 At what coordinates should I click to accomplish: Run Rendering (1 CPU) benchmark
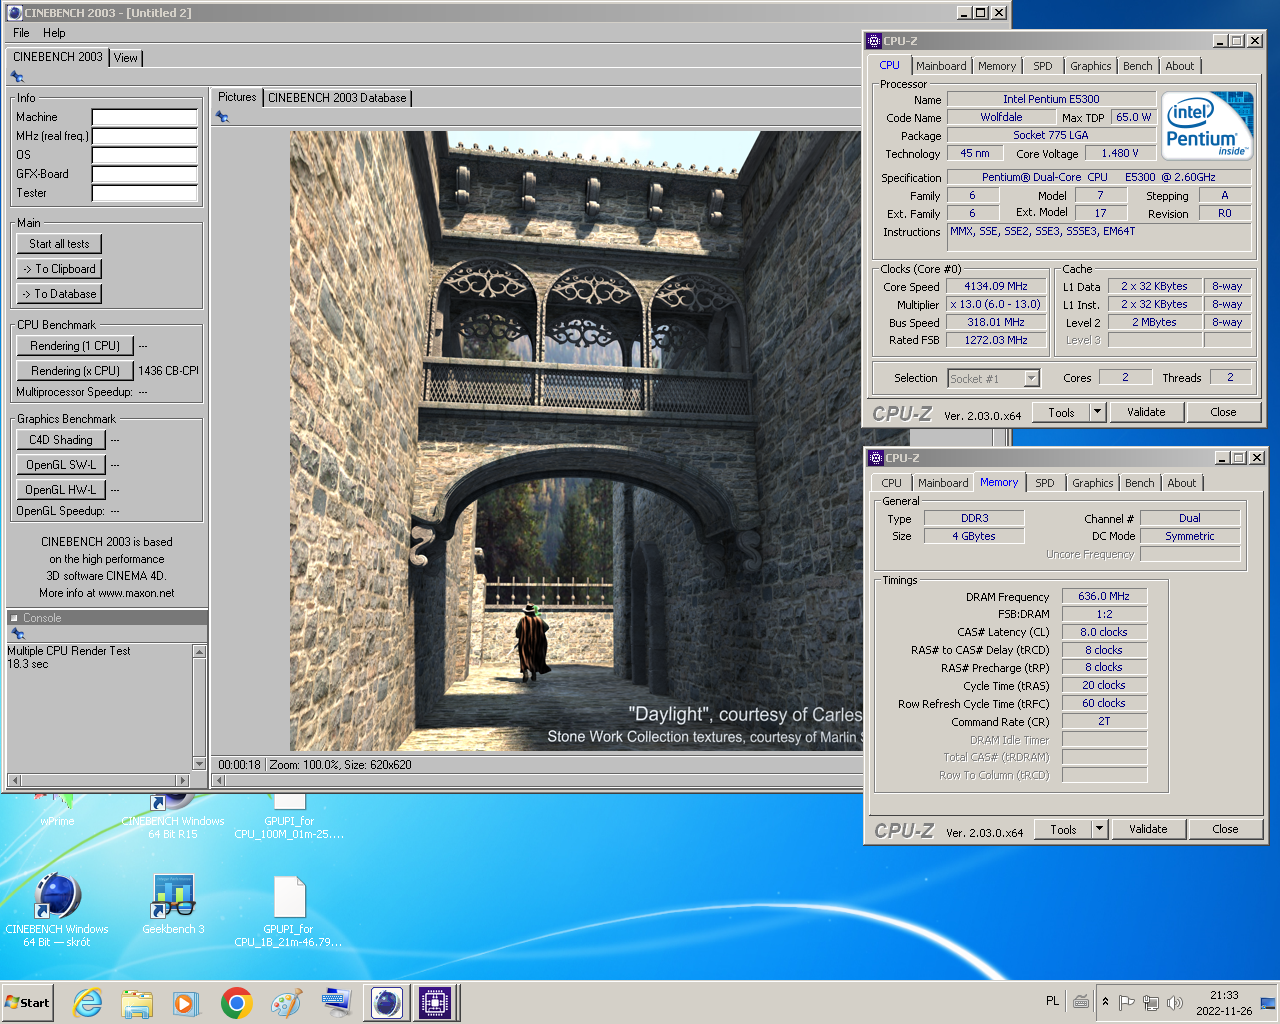(75, 346)
